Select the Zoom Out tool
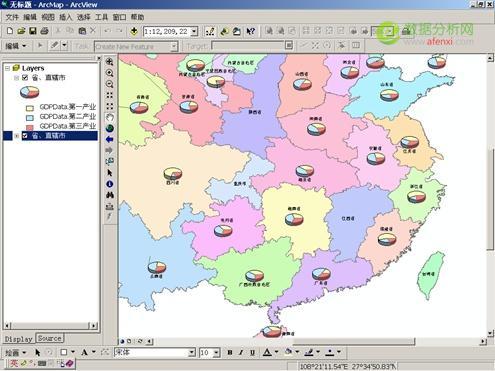 point(109,84)
